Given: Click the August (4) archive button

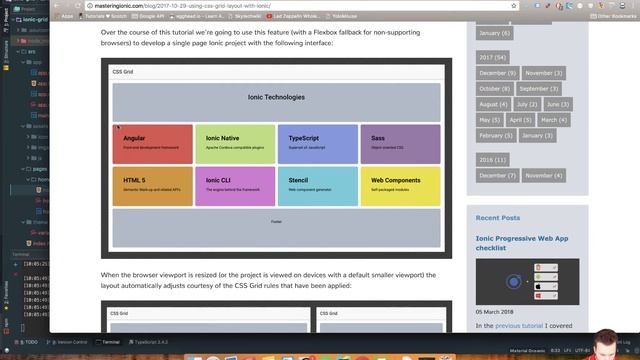Looking at the screenshot, I should (493, 104).
